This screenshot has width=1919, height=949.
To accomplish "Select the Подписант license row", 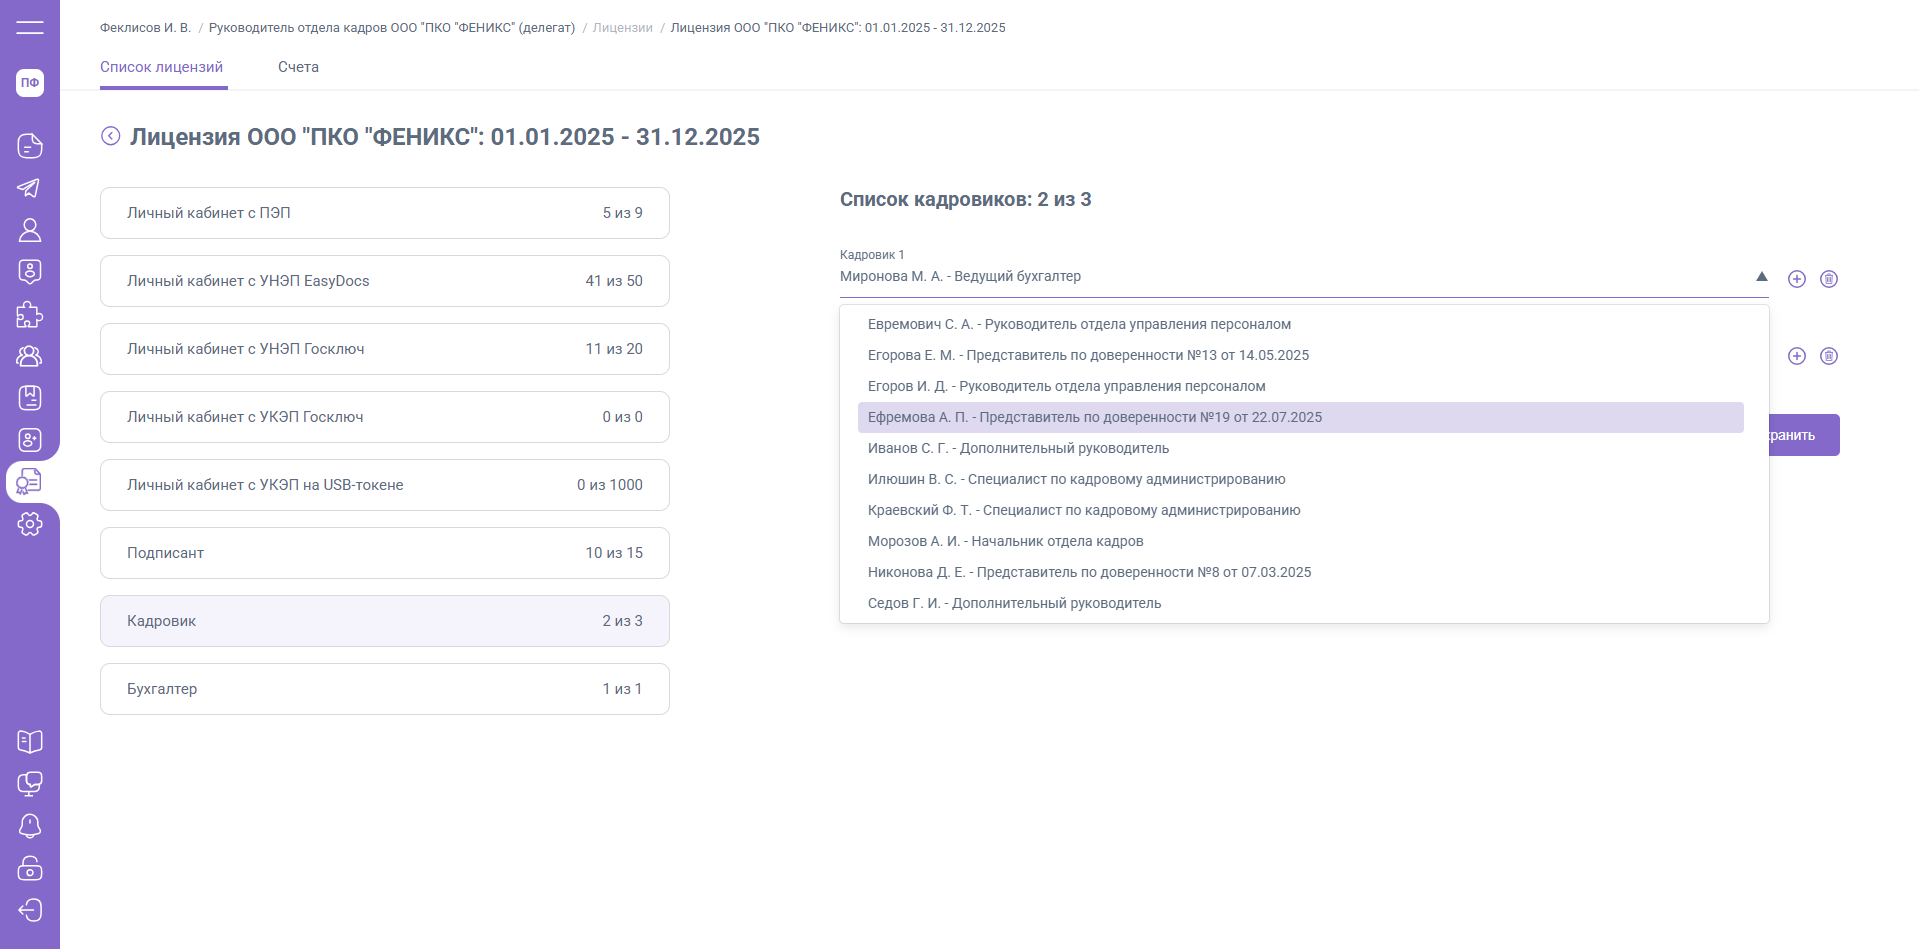I will pyautogui.click(x=385, y=553).
